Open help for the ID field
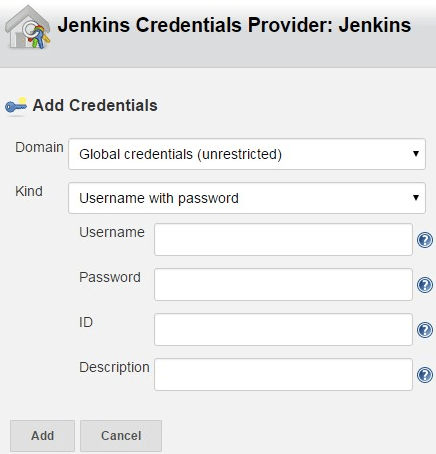Viewport: 436px width, 454px height. (x=425, y=330)
